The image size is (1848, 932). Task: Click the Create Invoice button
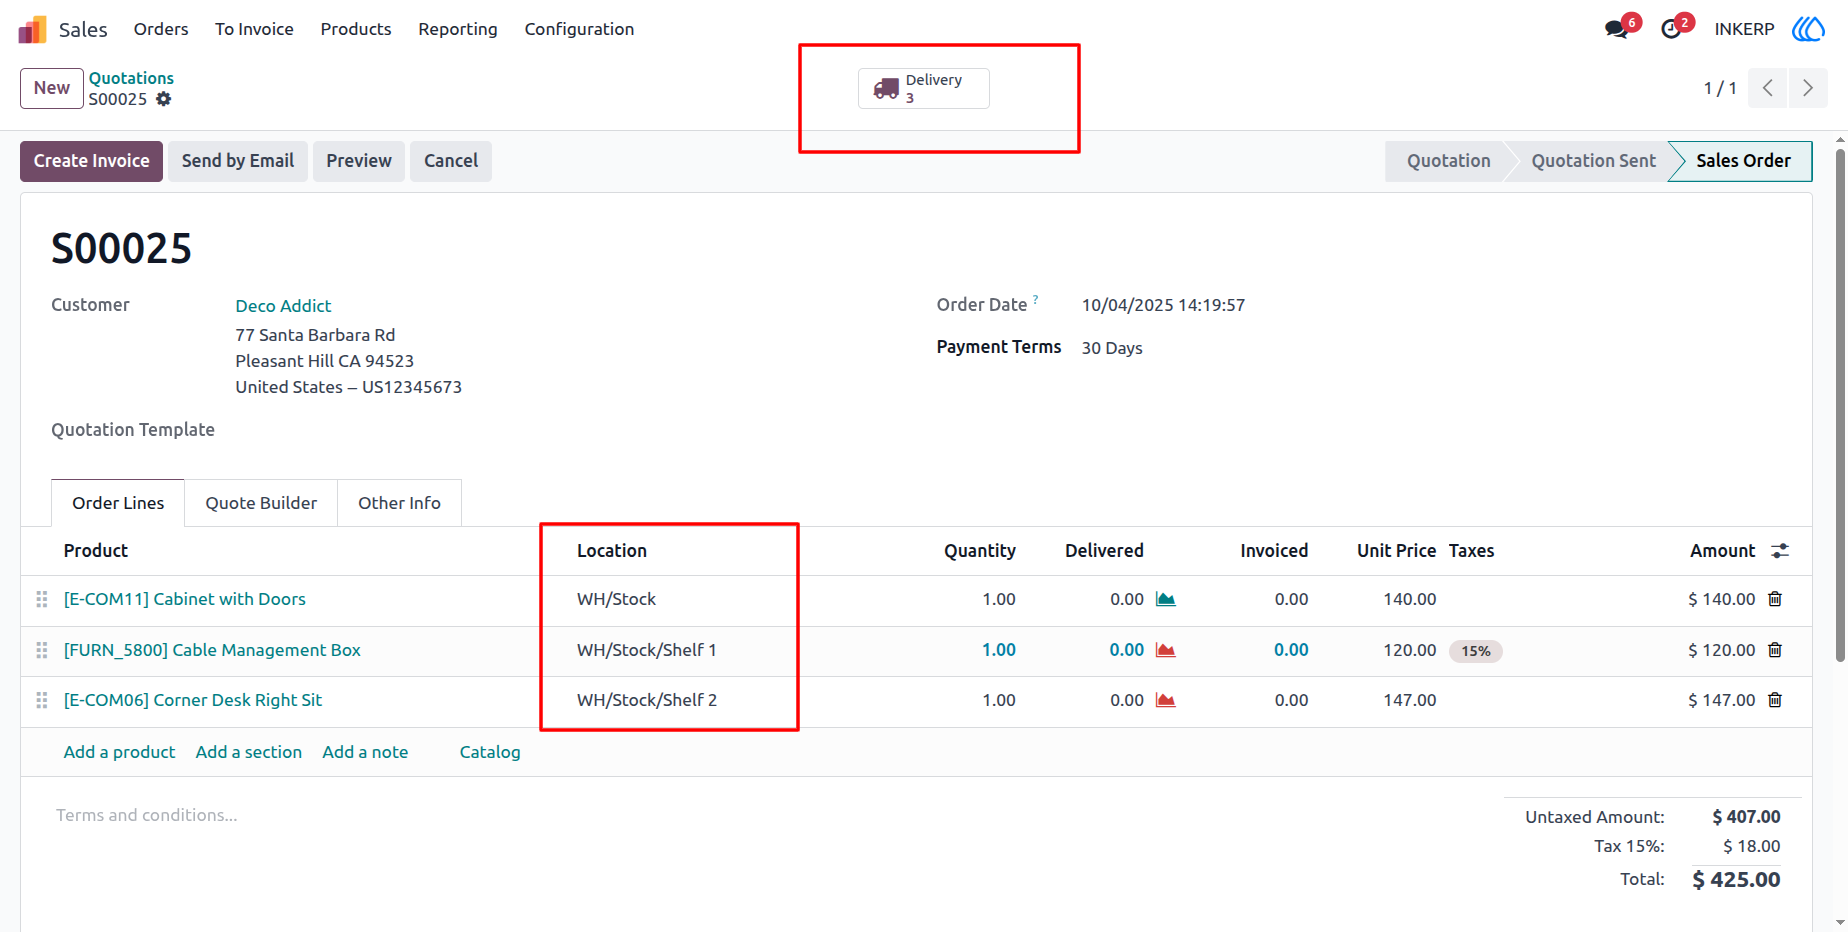(x=91, y=161)
